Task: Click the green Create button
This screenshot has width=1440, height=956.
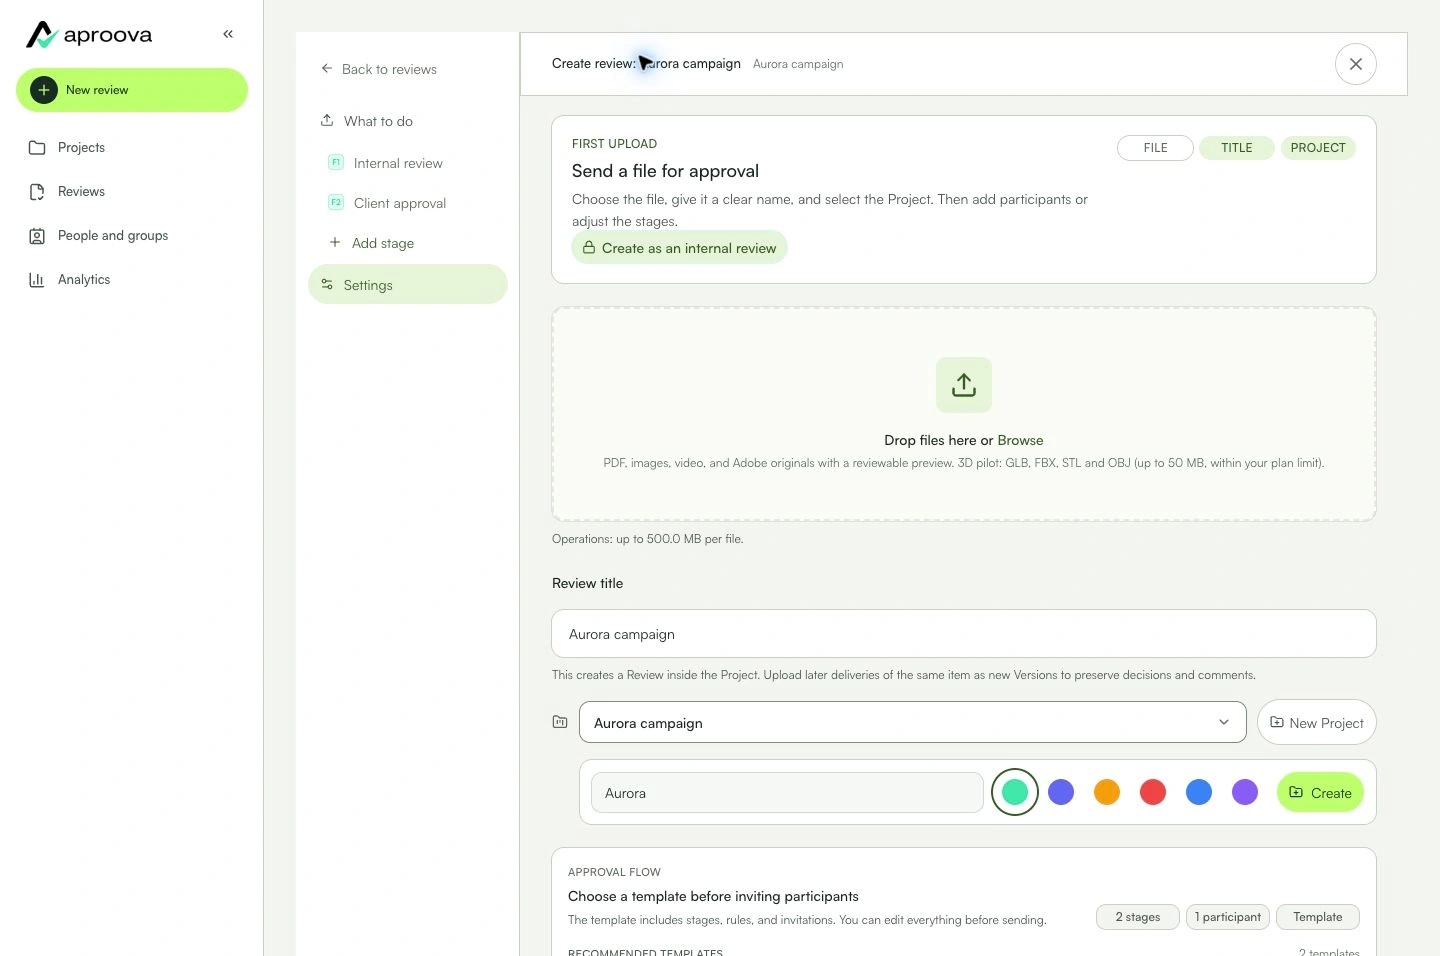Action: [x=1320, y=792]
